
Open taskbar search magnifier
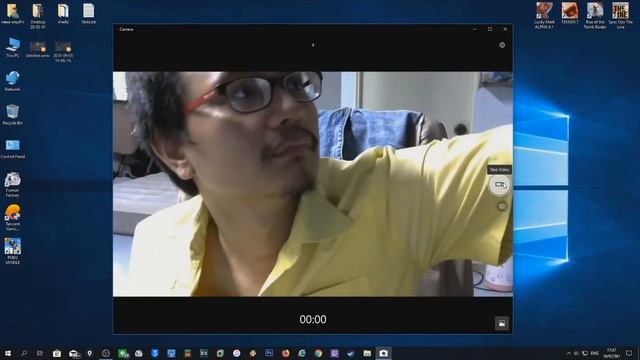(24, 353)
